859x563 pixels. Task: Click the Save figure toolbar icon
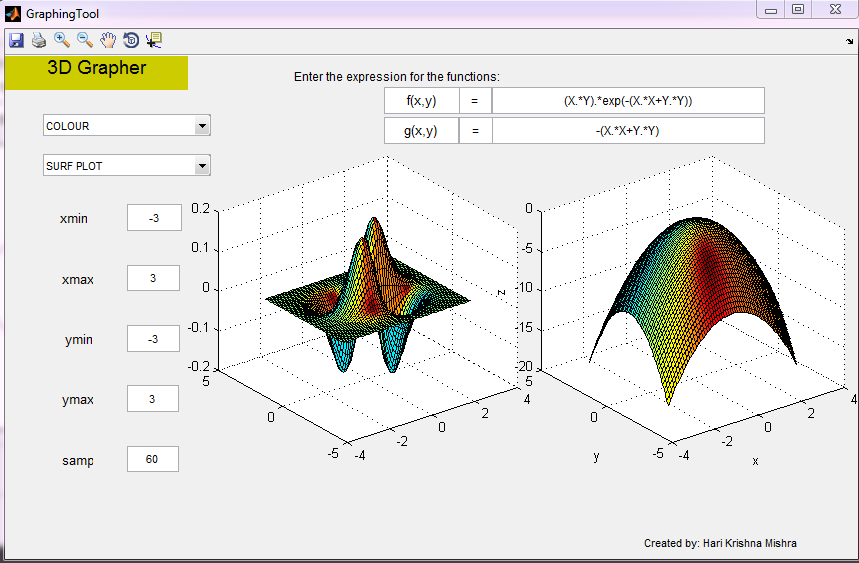coord(16,40)
